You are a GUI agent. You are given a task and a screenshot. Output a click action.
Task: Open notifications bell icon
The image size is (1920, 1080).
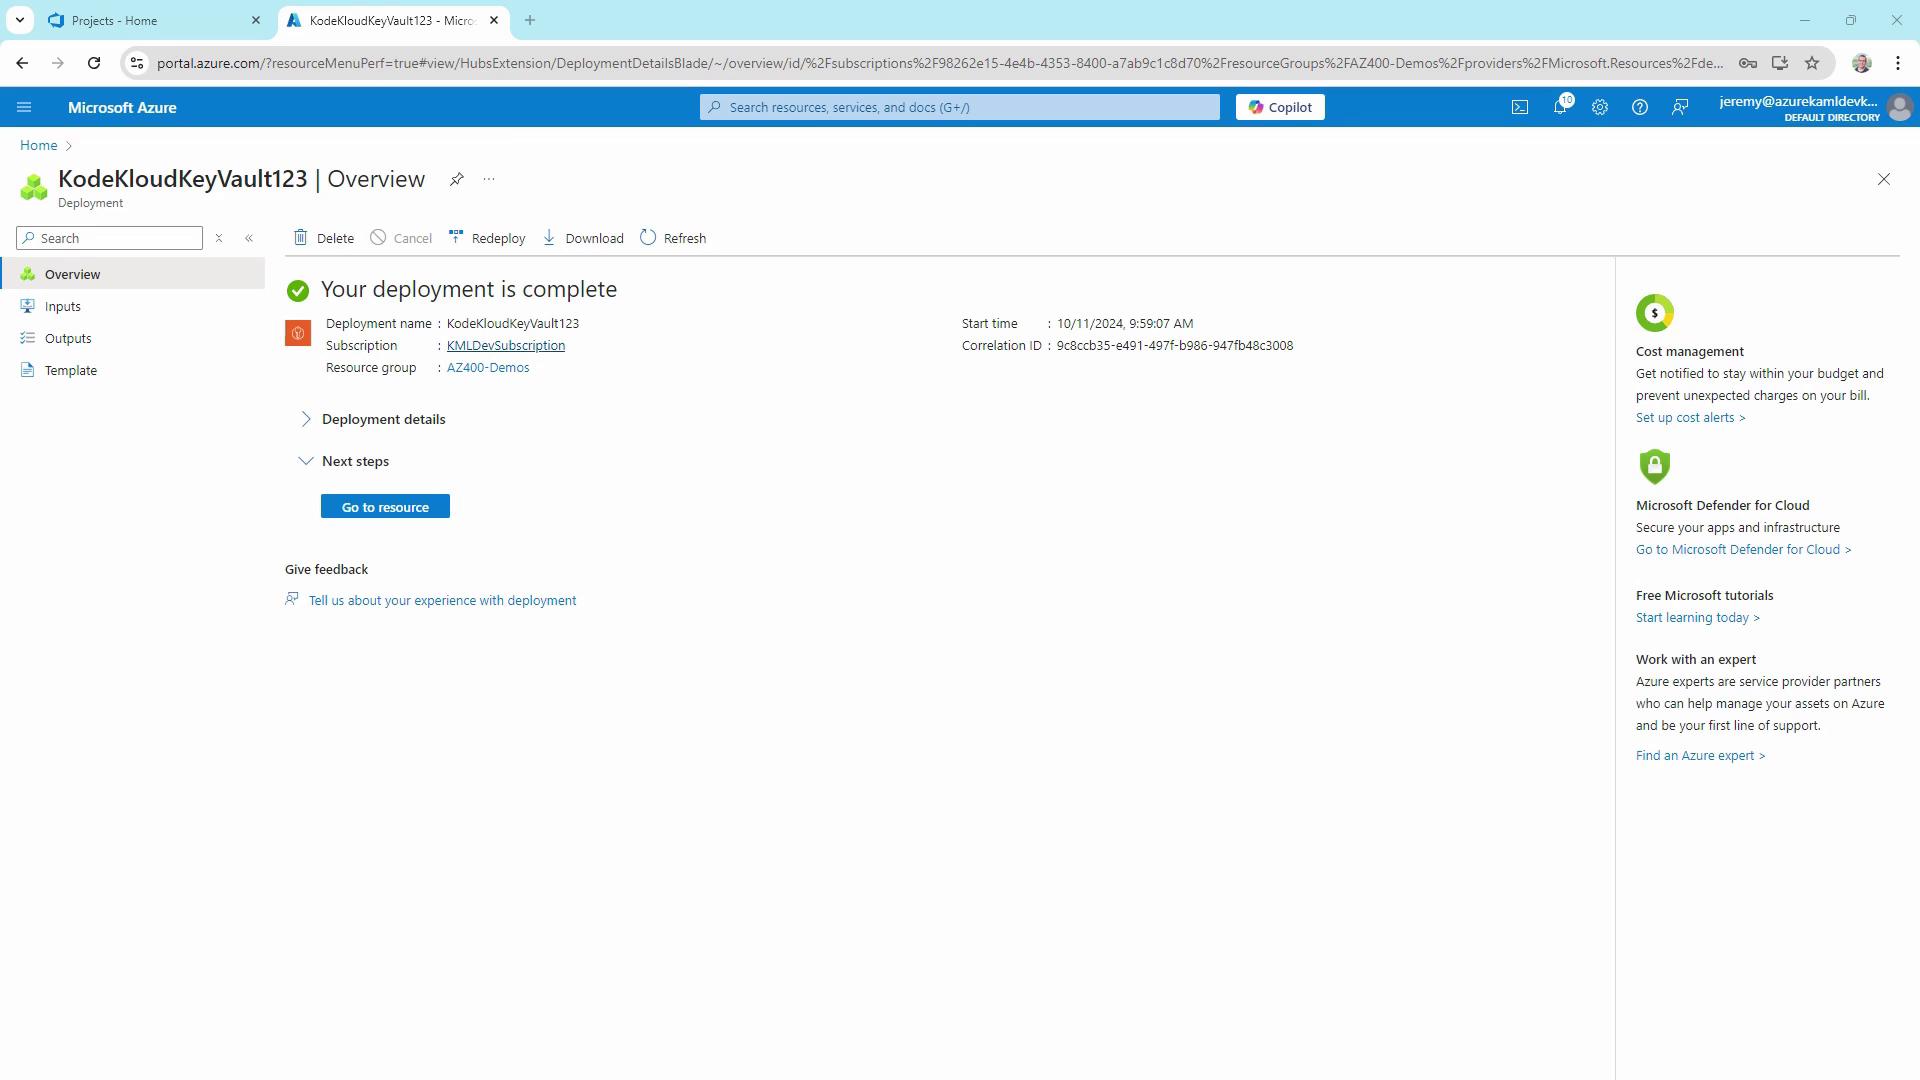(1559, 107)
